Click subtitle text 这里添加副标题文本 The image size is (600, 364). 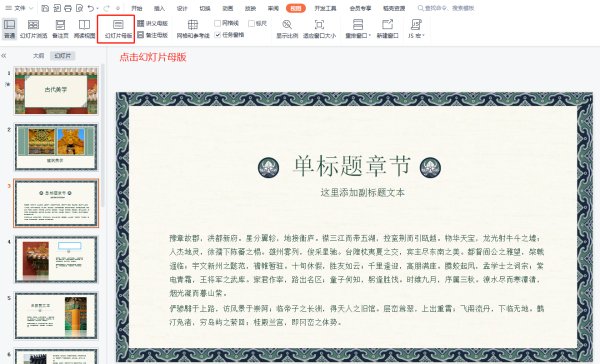(362, 193)
